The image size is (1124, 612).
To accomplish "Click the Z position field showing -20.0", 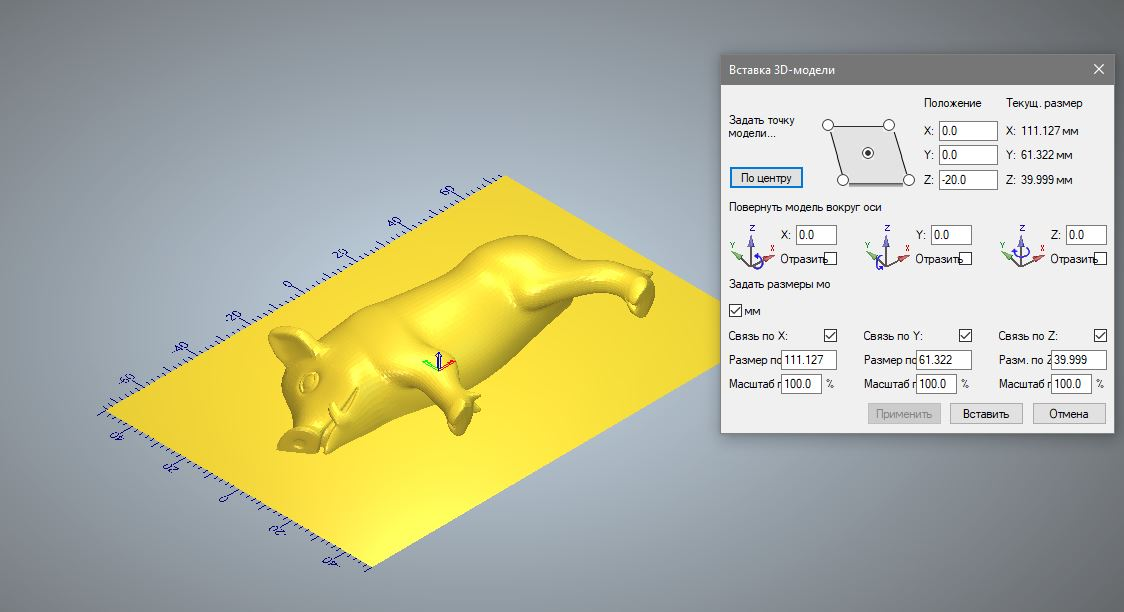I will 967,180.
